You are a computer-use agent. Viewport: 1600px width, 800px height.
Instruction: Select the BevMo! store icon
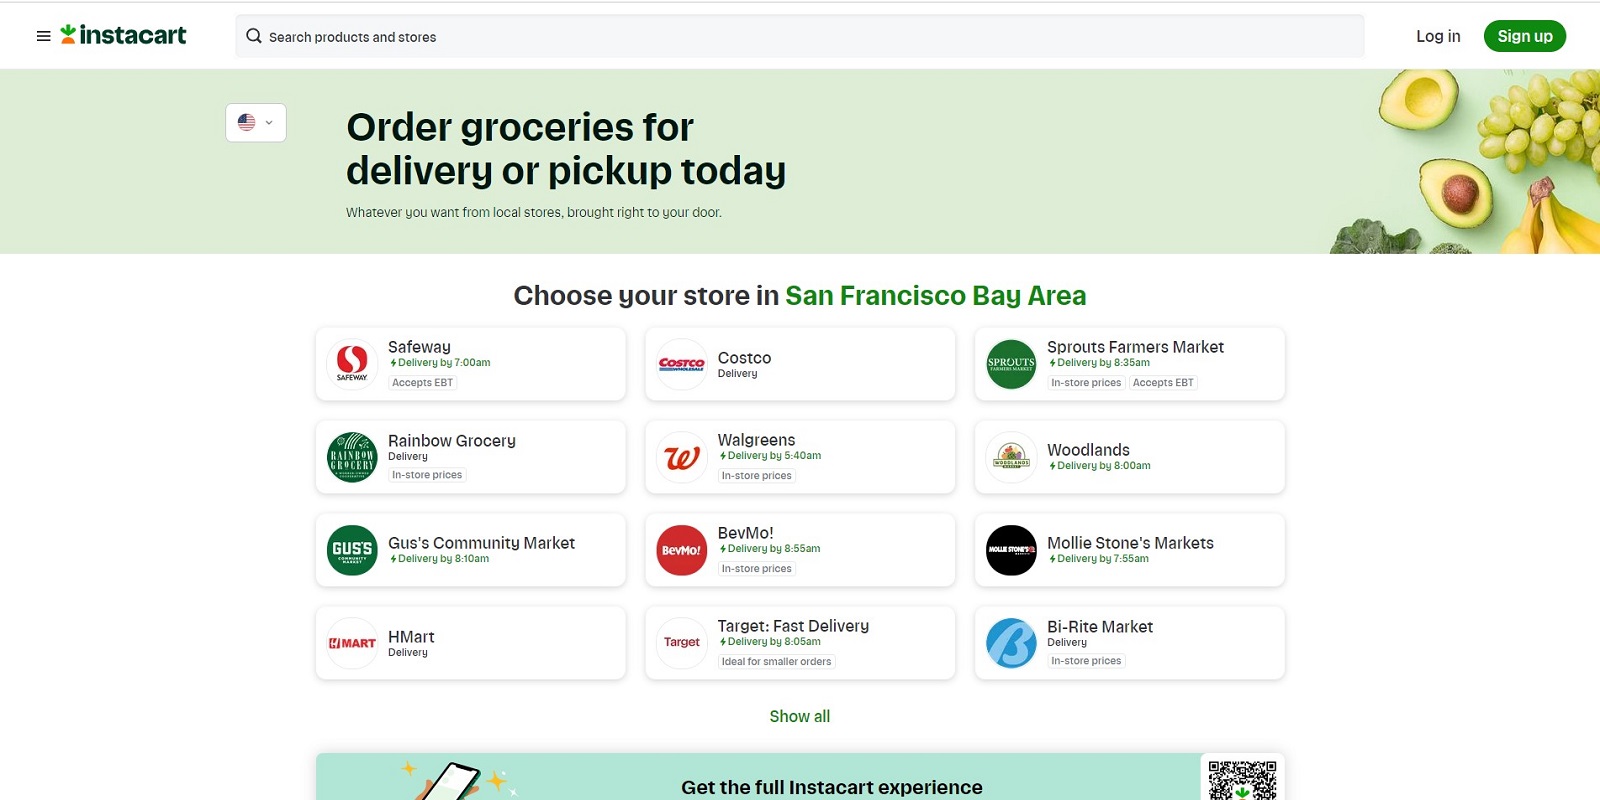tap(681, 550)
